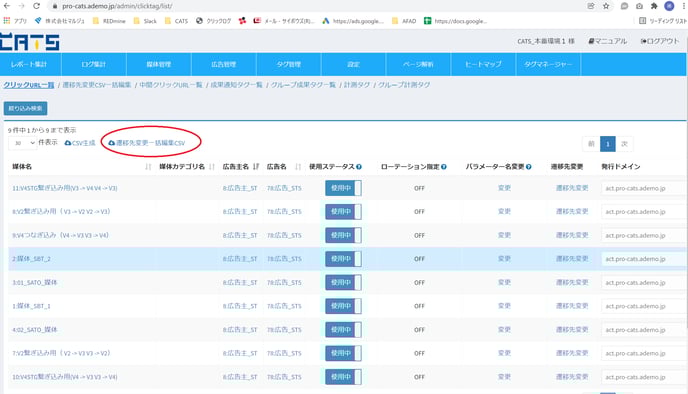Open the ログ集計 menu
The width and height of the screenshot is (688, 394).
coord(94,64)
